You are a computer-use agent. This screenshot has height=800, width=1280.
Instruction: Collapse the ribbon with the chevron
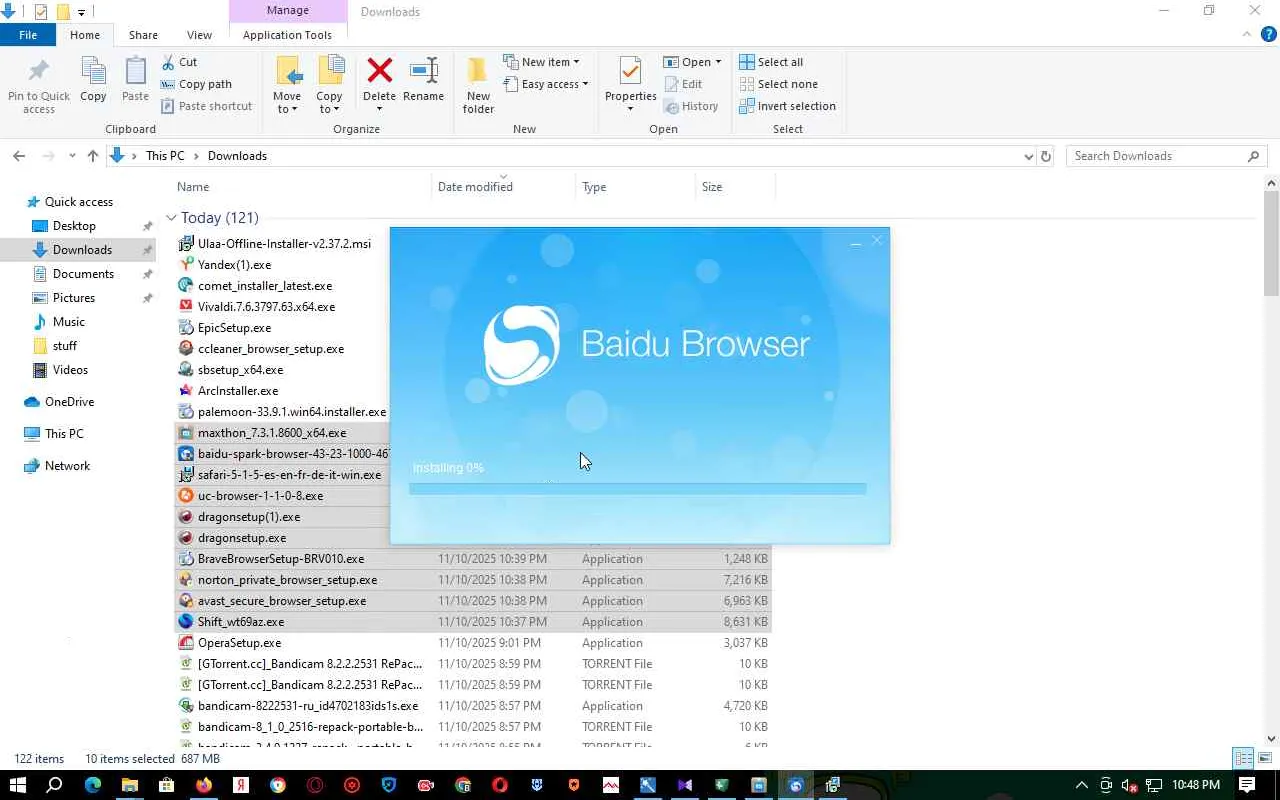1246,35
